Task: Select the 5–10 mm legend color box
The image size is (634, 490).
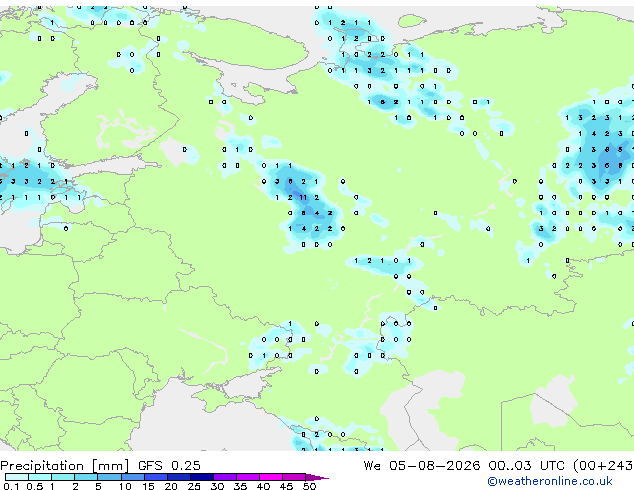Action: pyautogui.click(x=109, y=477)
